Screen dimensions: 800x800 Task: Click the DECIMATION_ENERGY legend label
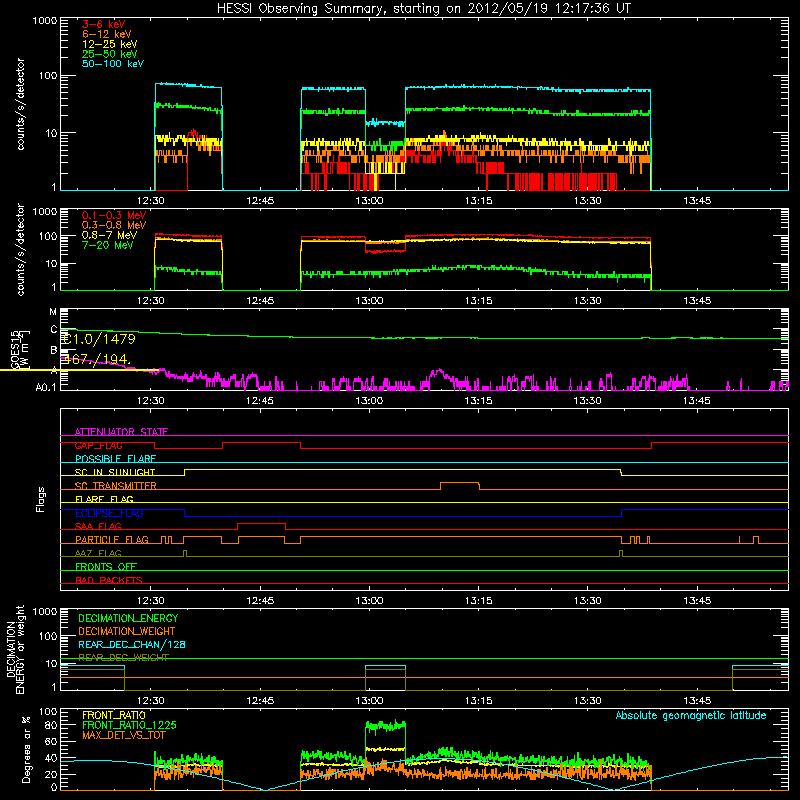[x=128, y=618]
